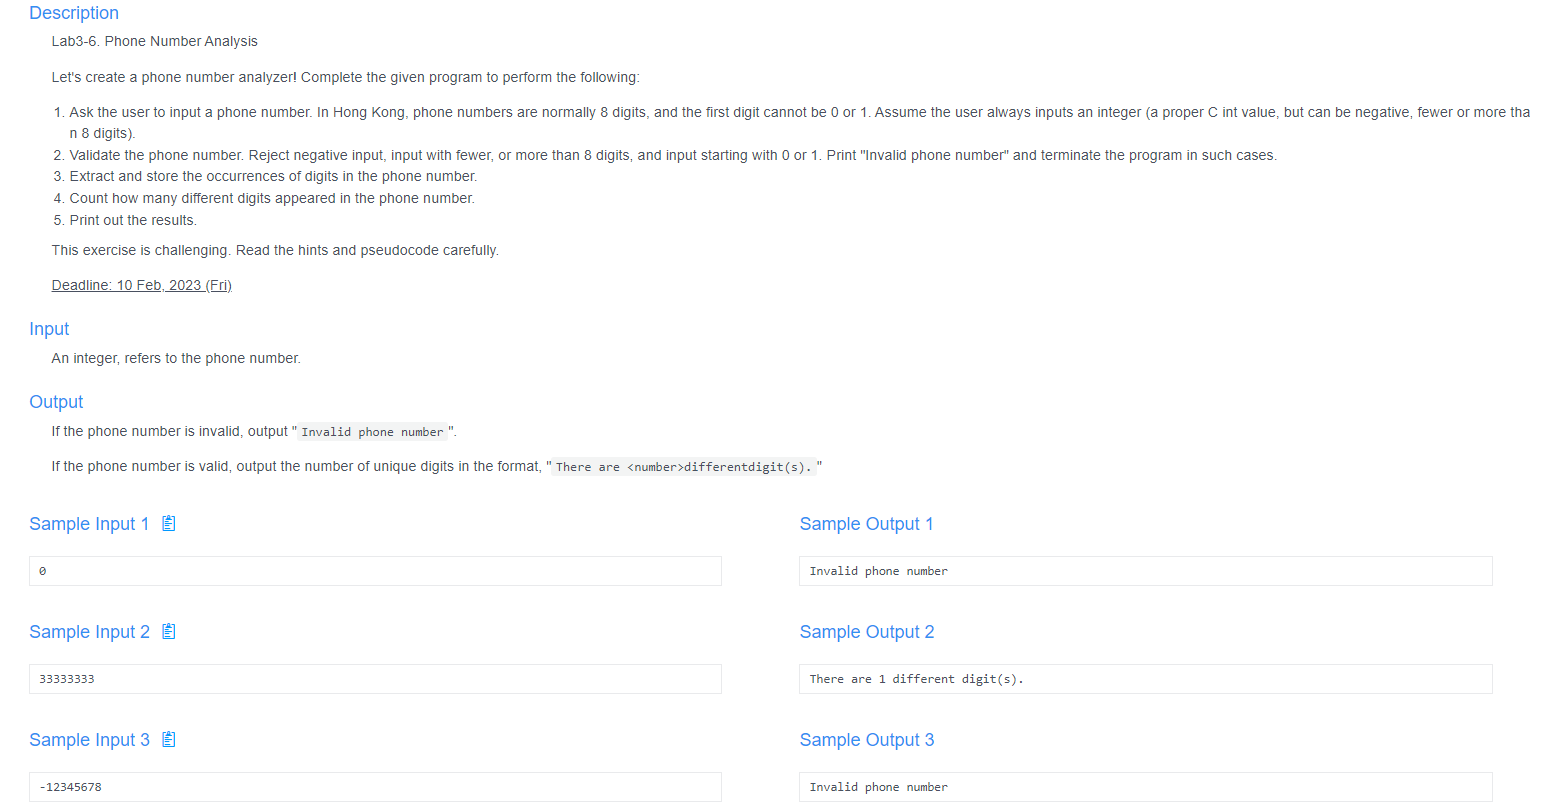Click the Sample Output 3 Invalid phone number box
The height and width of the screenshot is (812, 1544).
pos(1144,787)
